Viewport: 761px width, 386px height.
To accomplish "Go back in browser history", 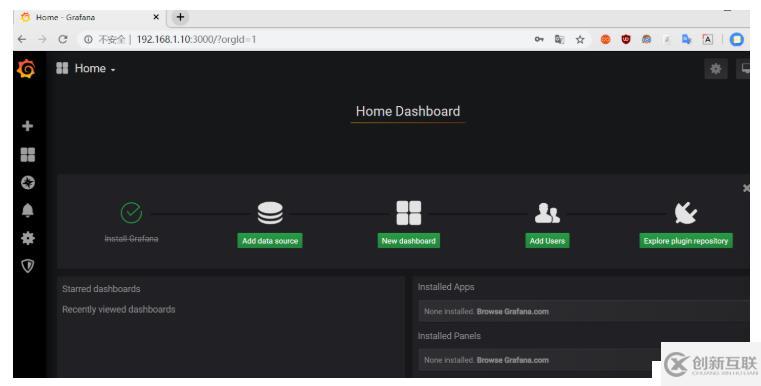I will pyautogui.click(x=22, y=39).
